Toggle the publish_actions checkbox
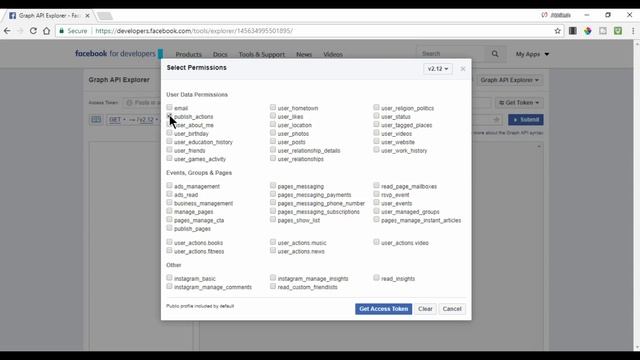The width and height of the screenshot is (640, 360). click(x=169, y=116)
